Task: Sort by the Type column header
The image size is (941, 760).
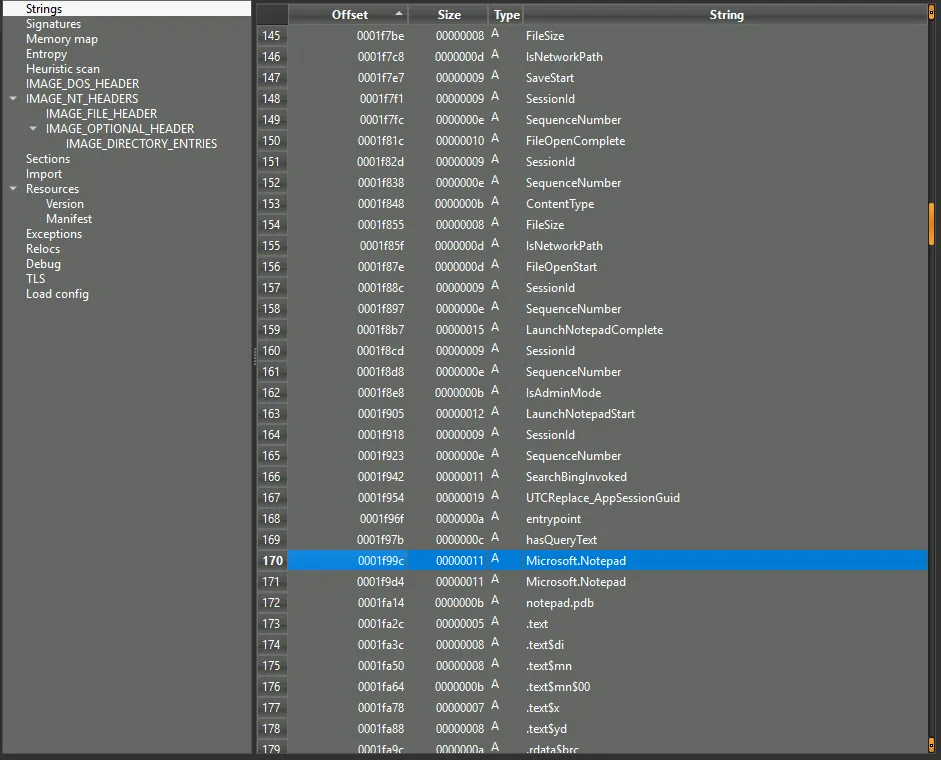Action: point(506,15)
